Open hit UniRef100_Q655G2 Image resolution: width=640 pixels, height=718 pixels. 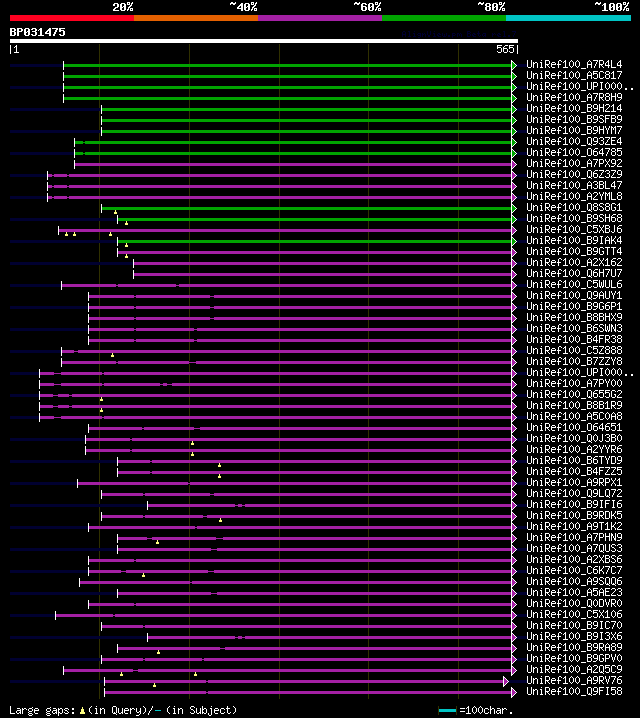pos(574,394)
